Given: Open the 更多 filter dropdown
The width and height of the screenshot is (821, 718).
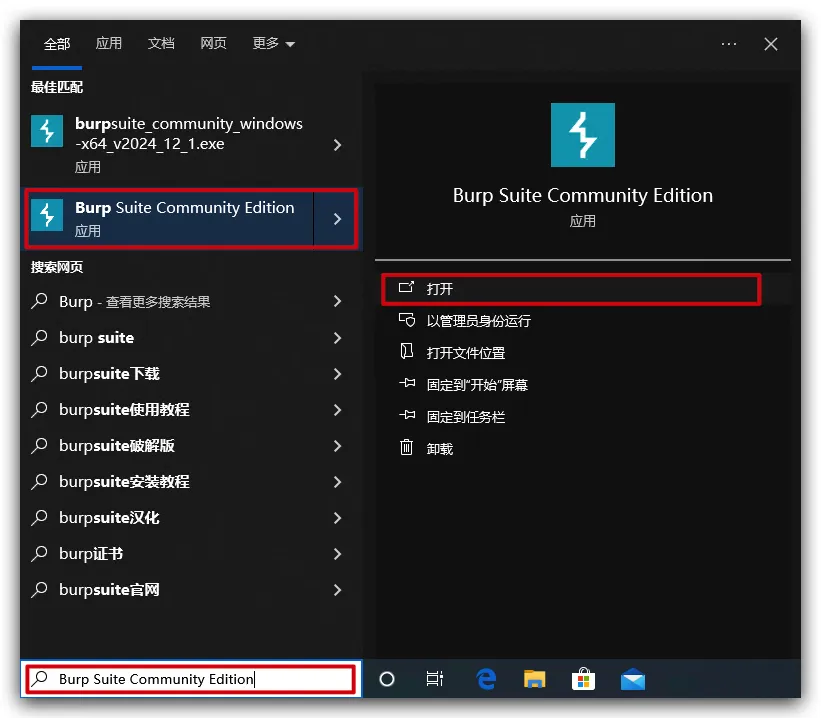Looking at the screenshot, I should (x=273, y=44).
